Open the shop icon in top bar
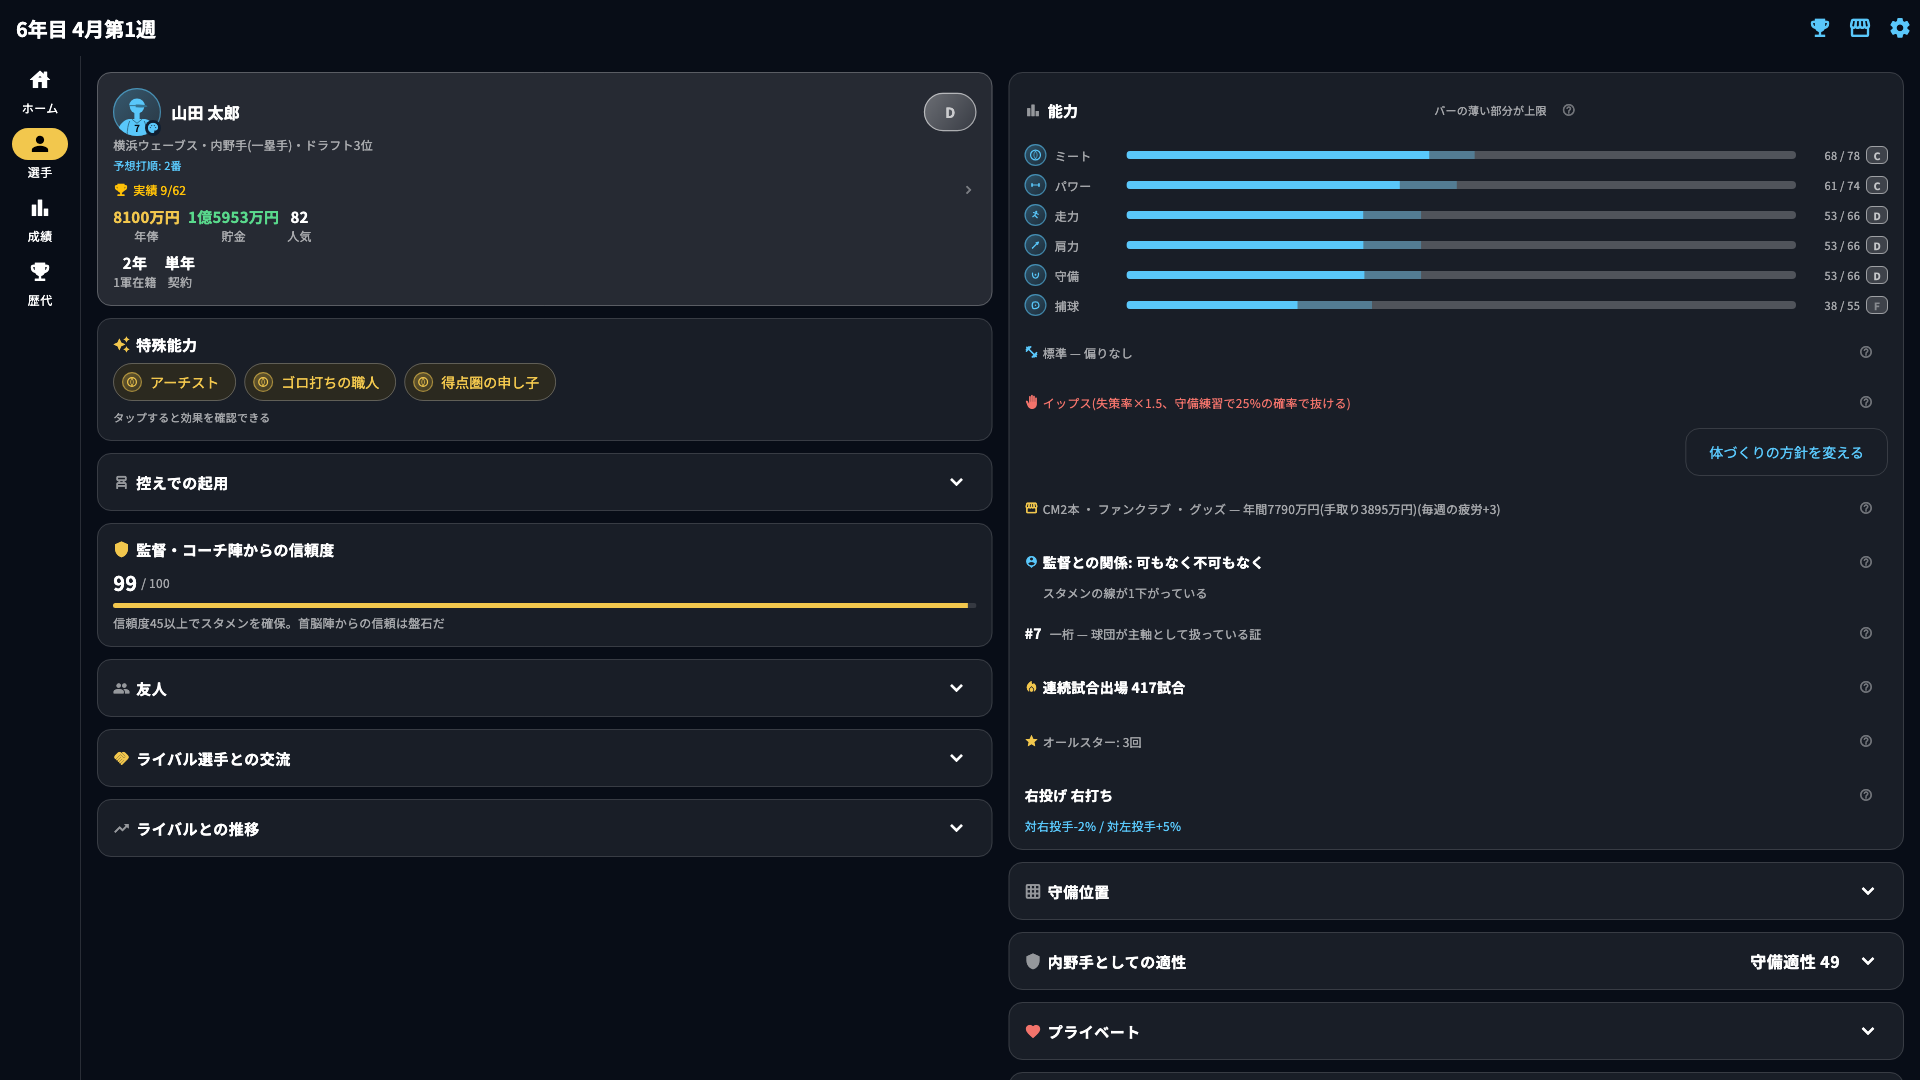Viewport: 1920px width, 1080px height. 1860,28
